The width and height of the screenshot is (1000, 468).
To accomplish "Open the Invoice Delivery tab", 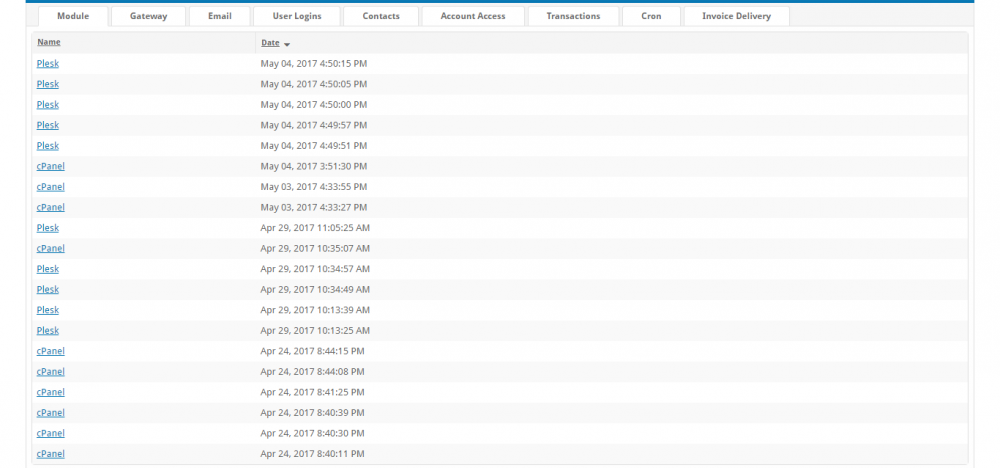I will click(x=737, y=16).
